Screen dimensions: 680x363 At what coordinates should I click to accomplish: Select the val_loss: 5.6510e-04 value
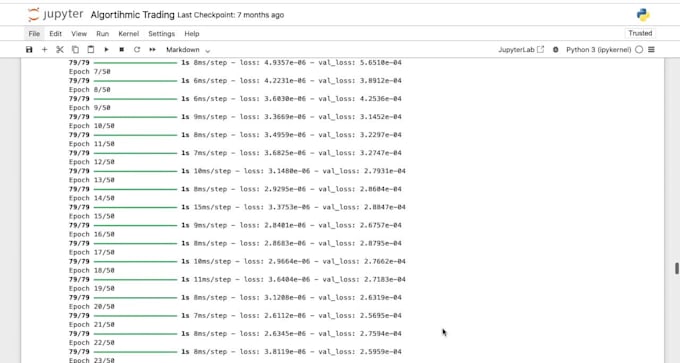click(360, 62)
